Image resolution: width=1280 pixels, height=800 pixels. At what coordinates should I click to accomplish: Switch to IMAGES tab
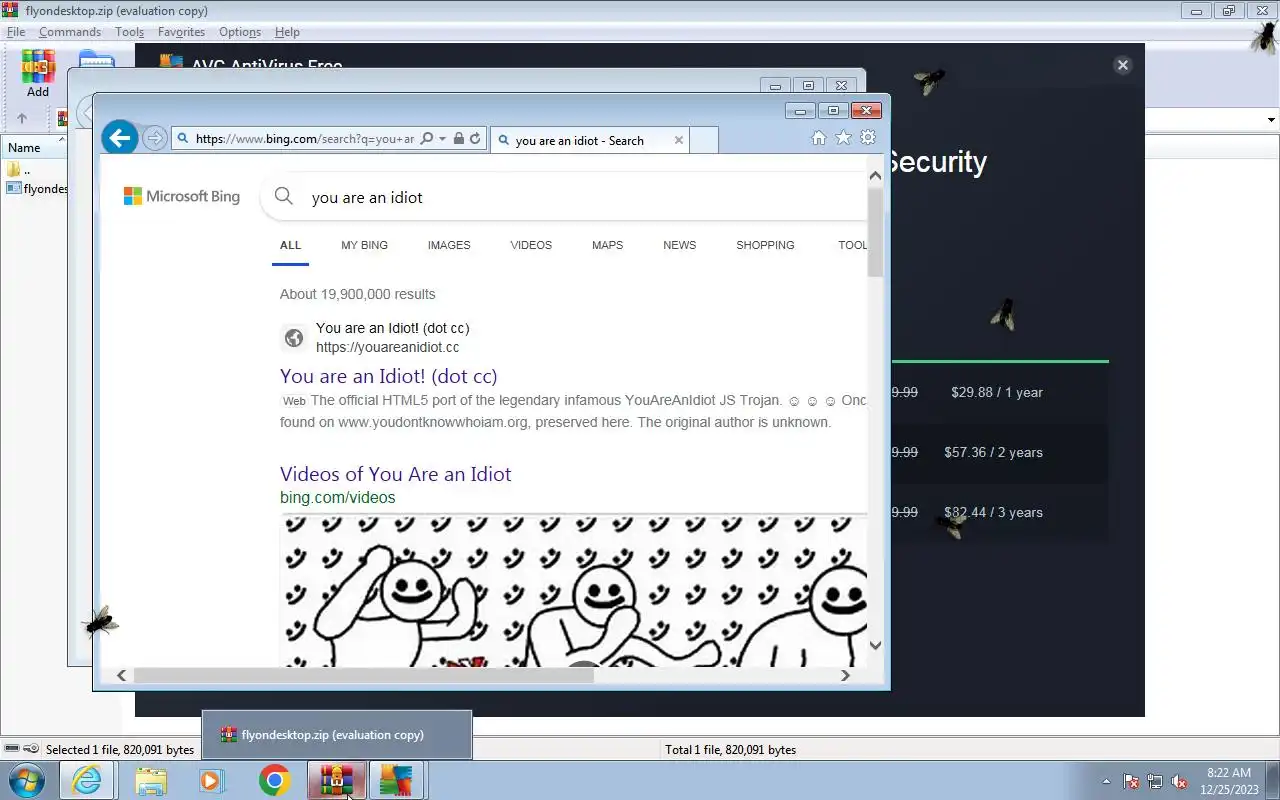(449, 245)
